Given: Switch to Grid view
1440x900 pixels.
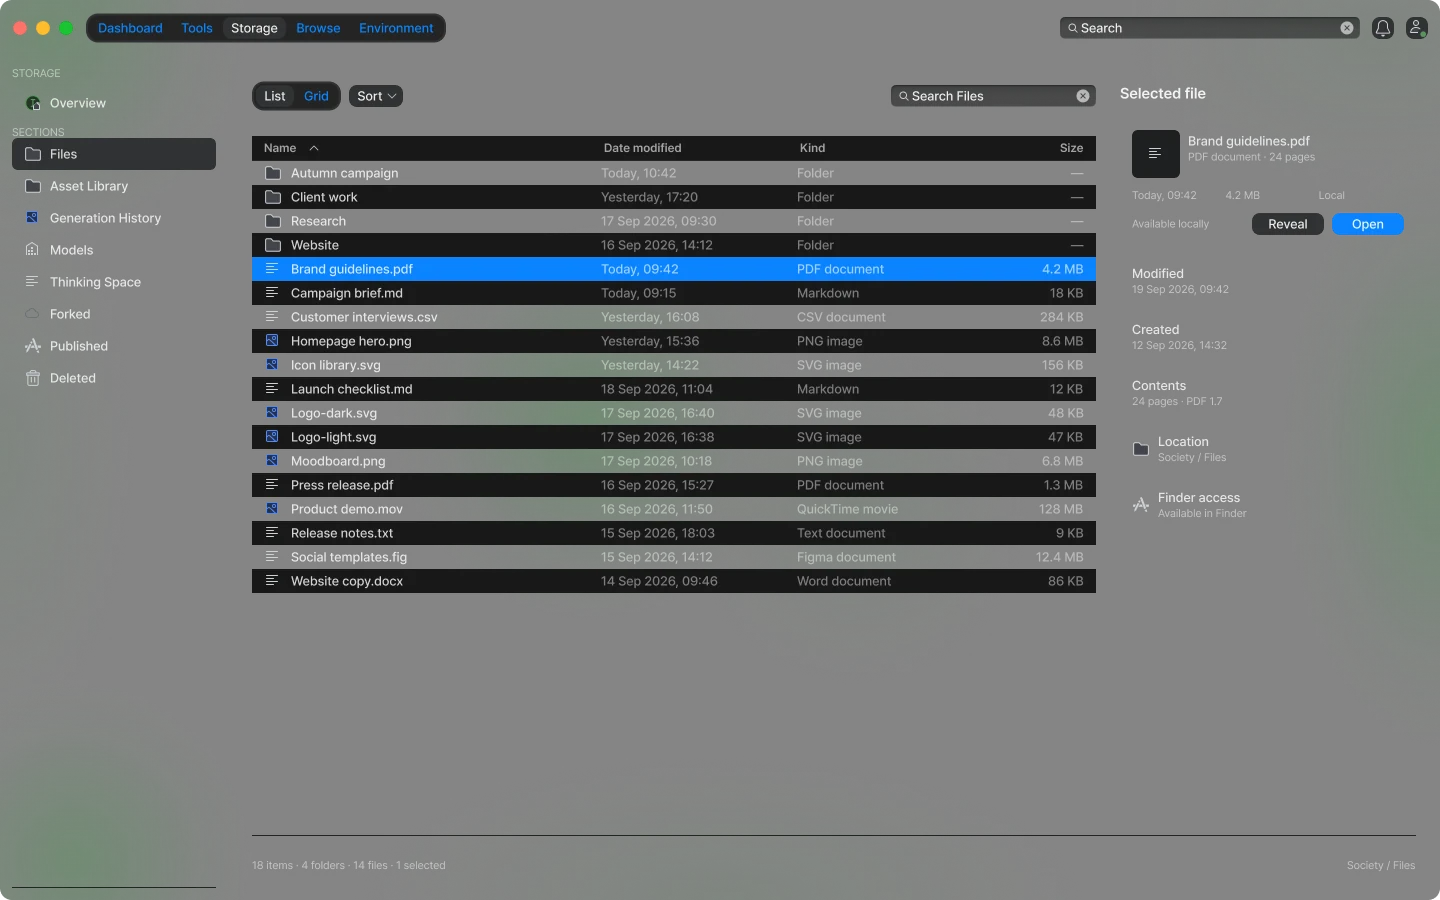Looking at the screenshot, I should point(316,96).
